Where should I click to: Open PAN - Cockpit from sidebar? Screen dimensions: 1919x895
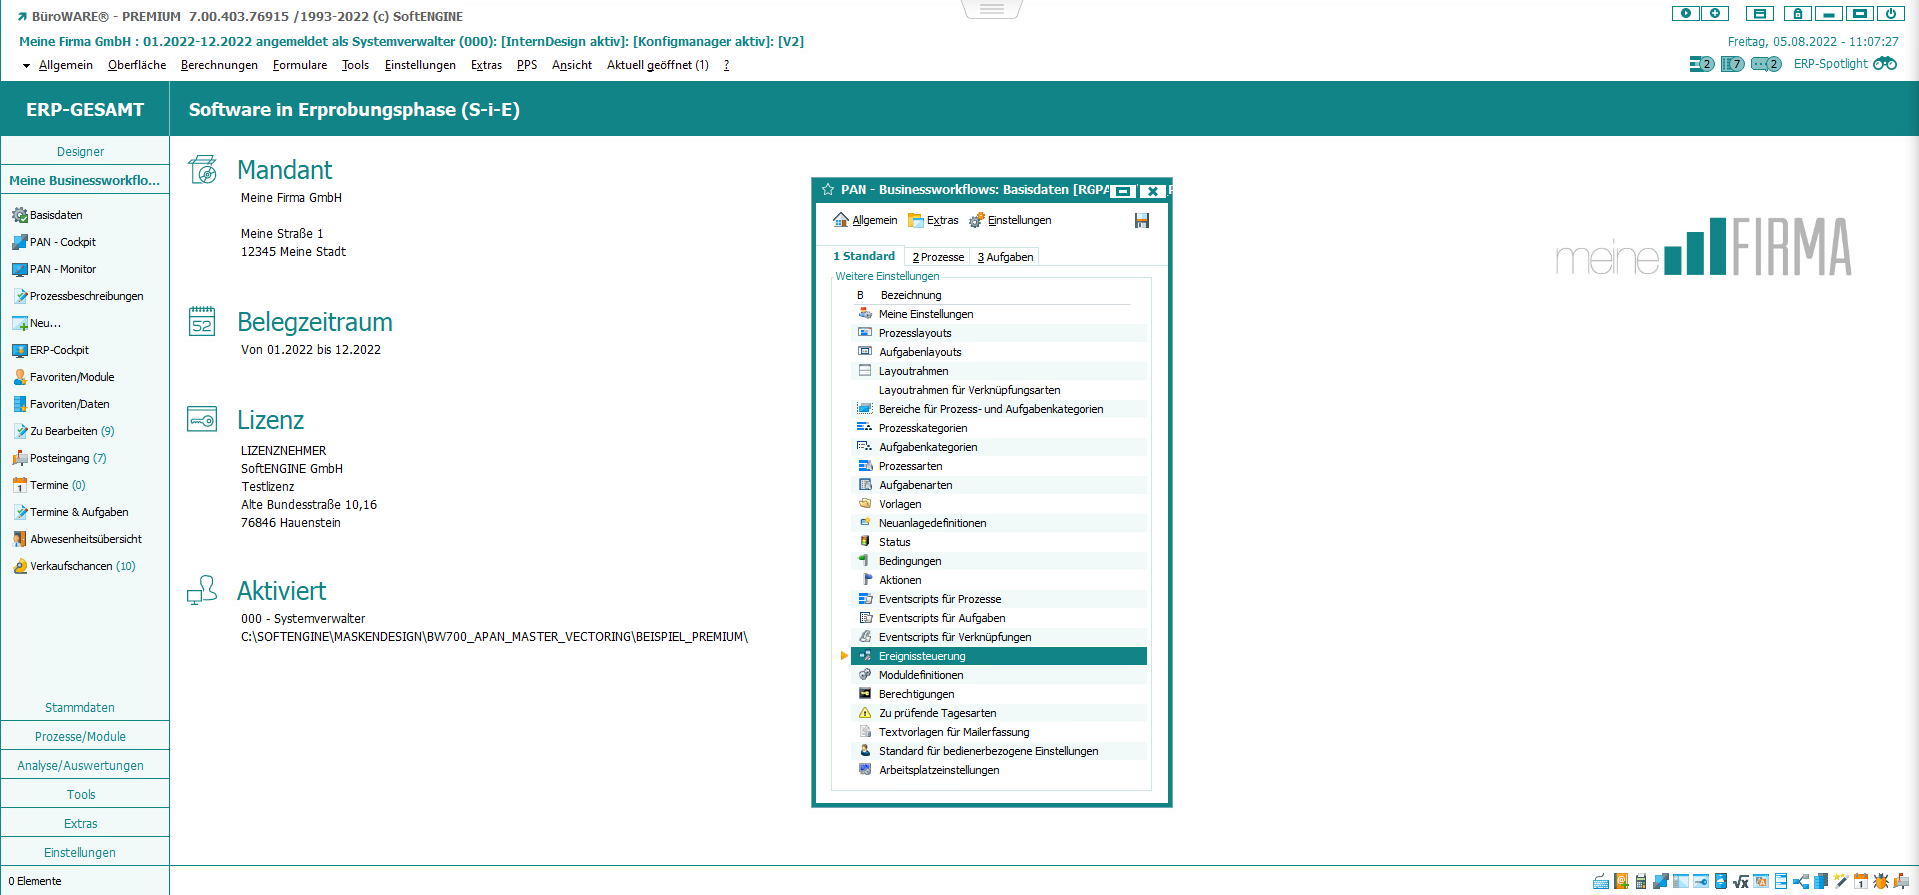pos(62,242)
